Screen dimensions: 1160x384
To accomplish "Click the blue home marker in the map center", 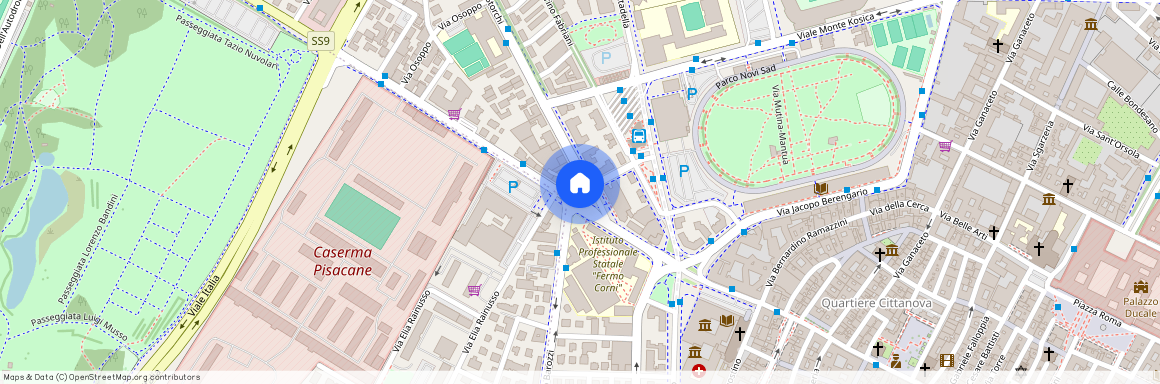I will tap(580, 183).
